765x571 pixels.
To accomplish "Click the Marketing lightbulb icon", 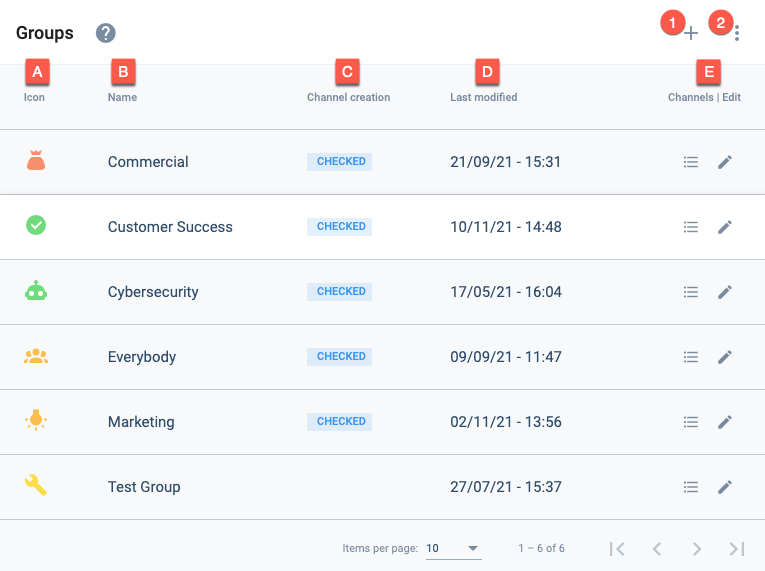I will click(x=36, y=420).
